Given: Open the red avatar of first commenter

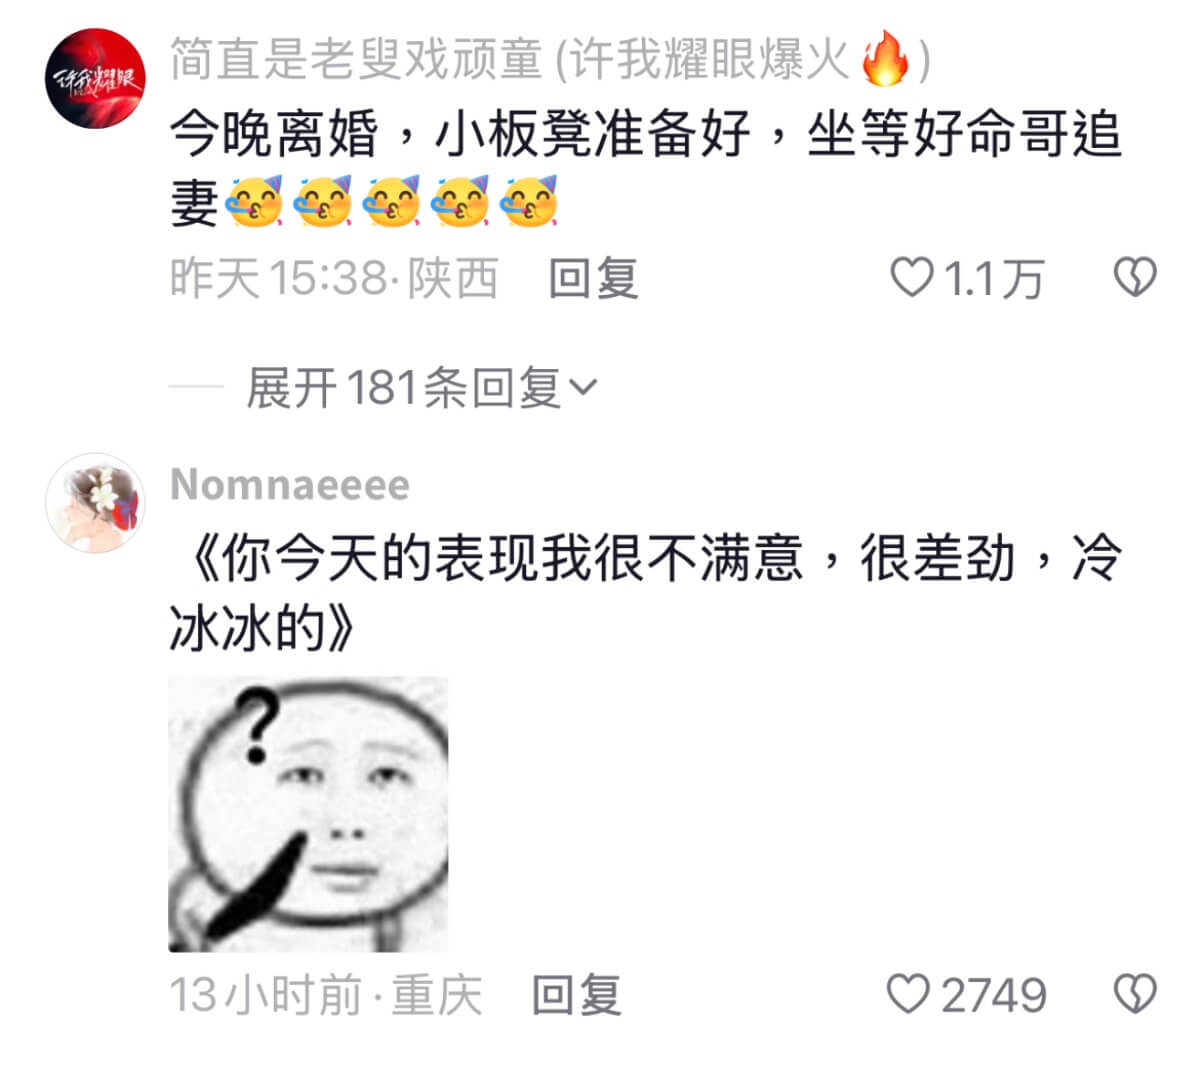Looking at the screenshot, I should (x=96, y=78).
